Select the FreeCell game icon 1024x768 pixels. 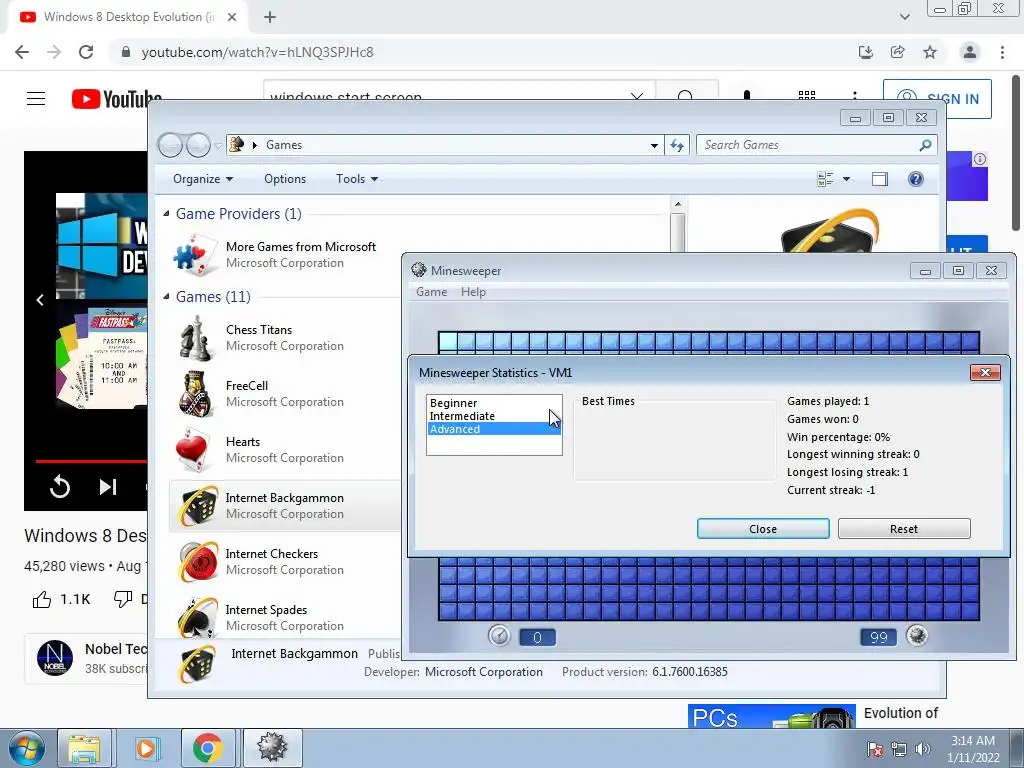tap(195, 394)
